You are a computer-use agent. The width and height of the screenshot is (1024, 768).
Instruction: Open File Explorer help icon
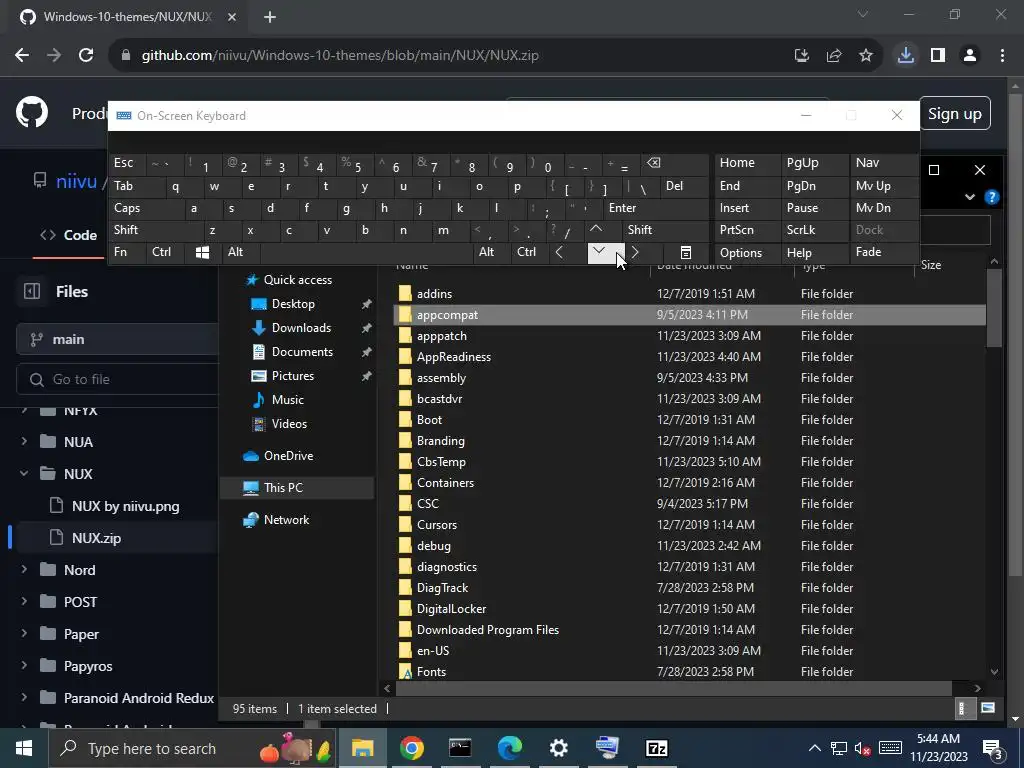click(991, 197)
